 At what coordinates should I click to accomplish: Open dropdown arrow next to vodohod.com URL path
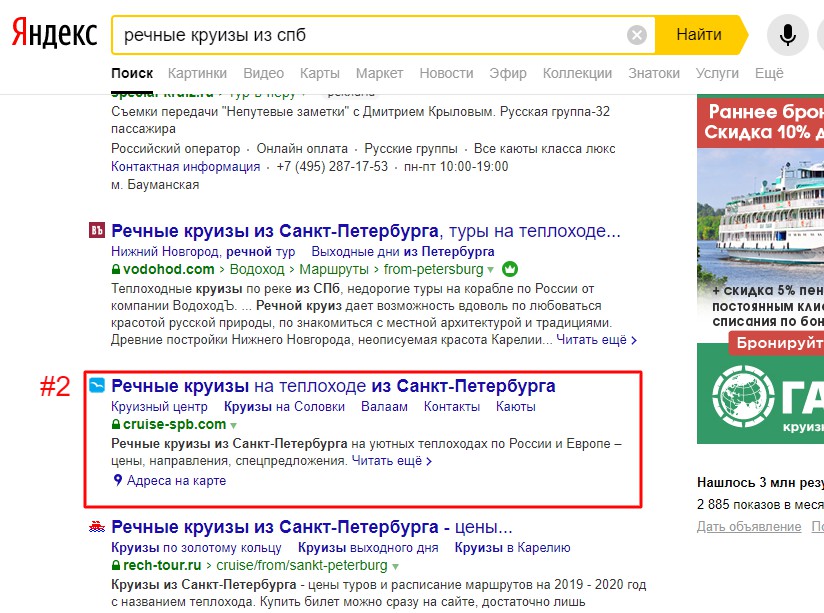point(491,270)
